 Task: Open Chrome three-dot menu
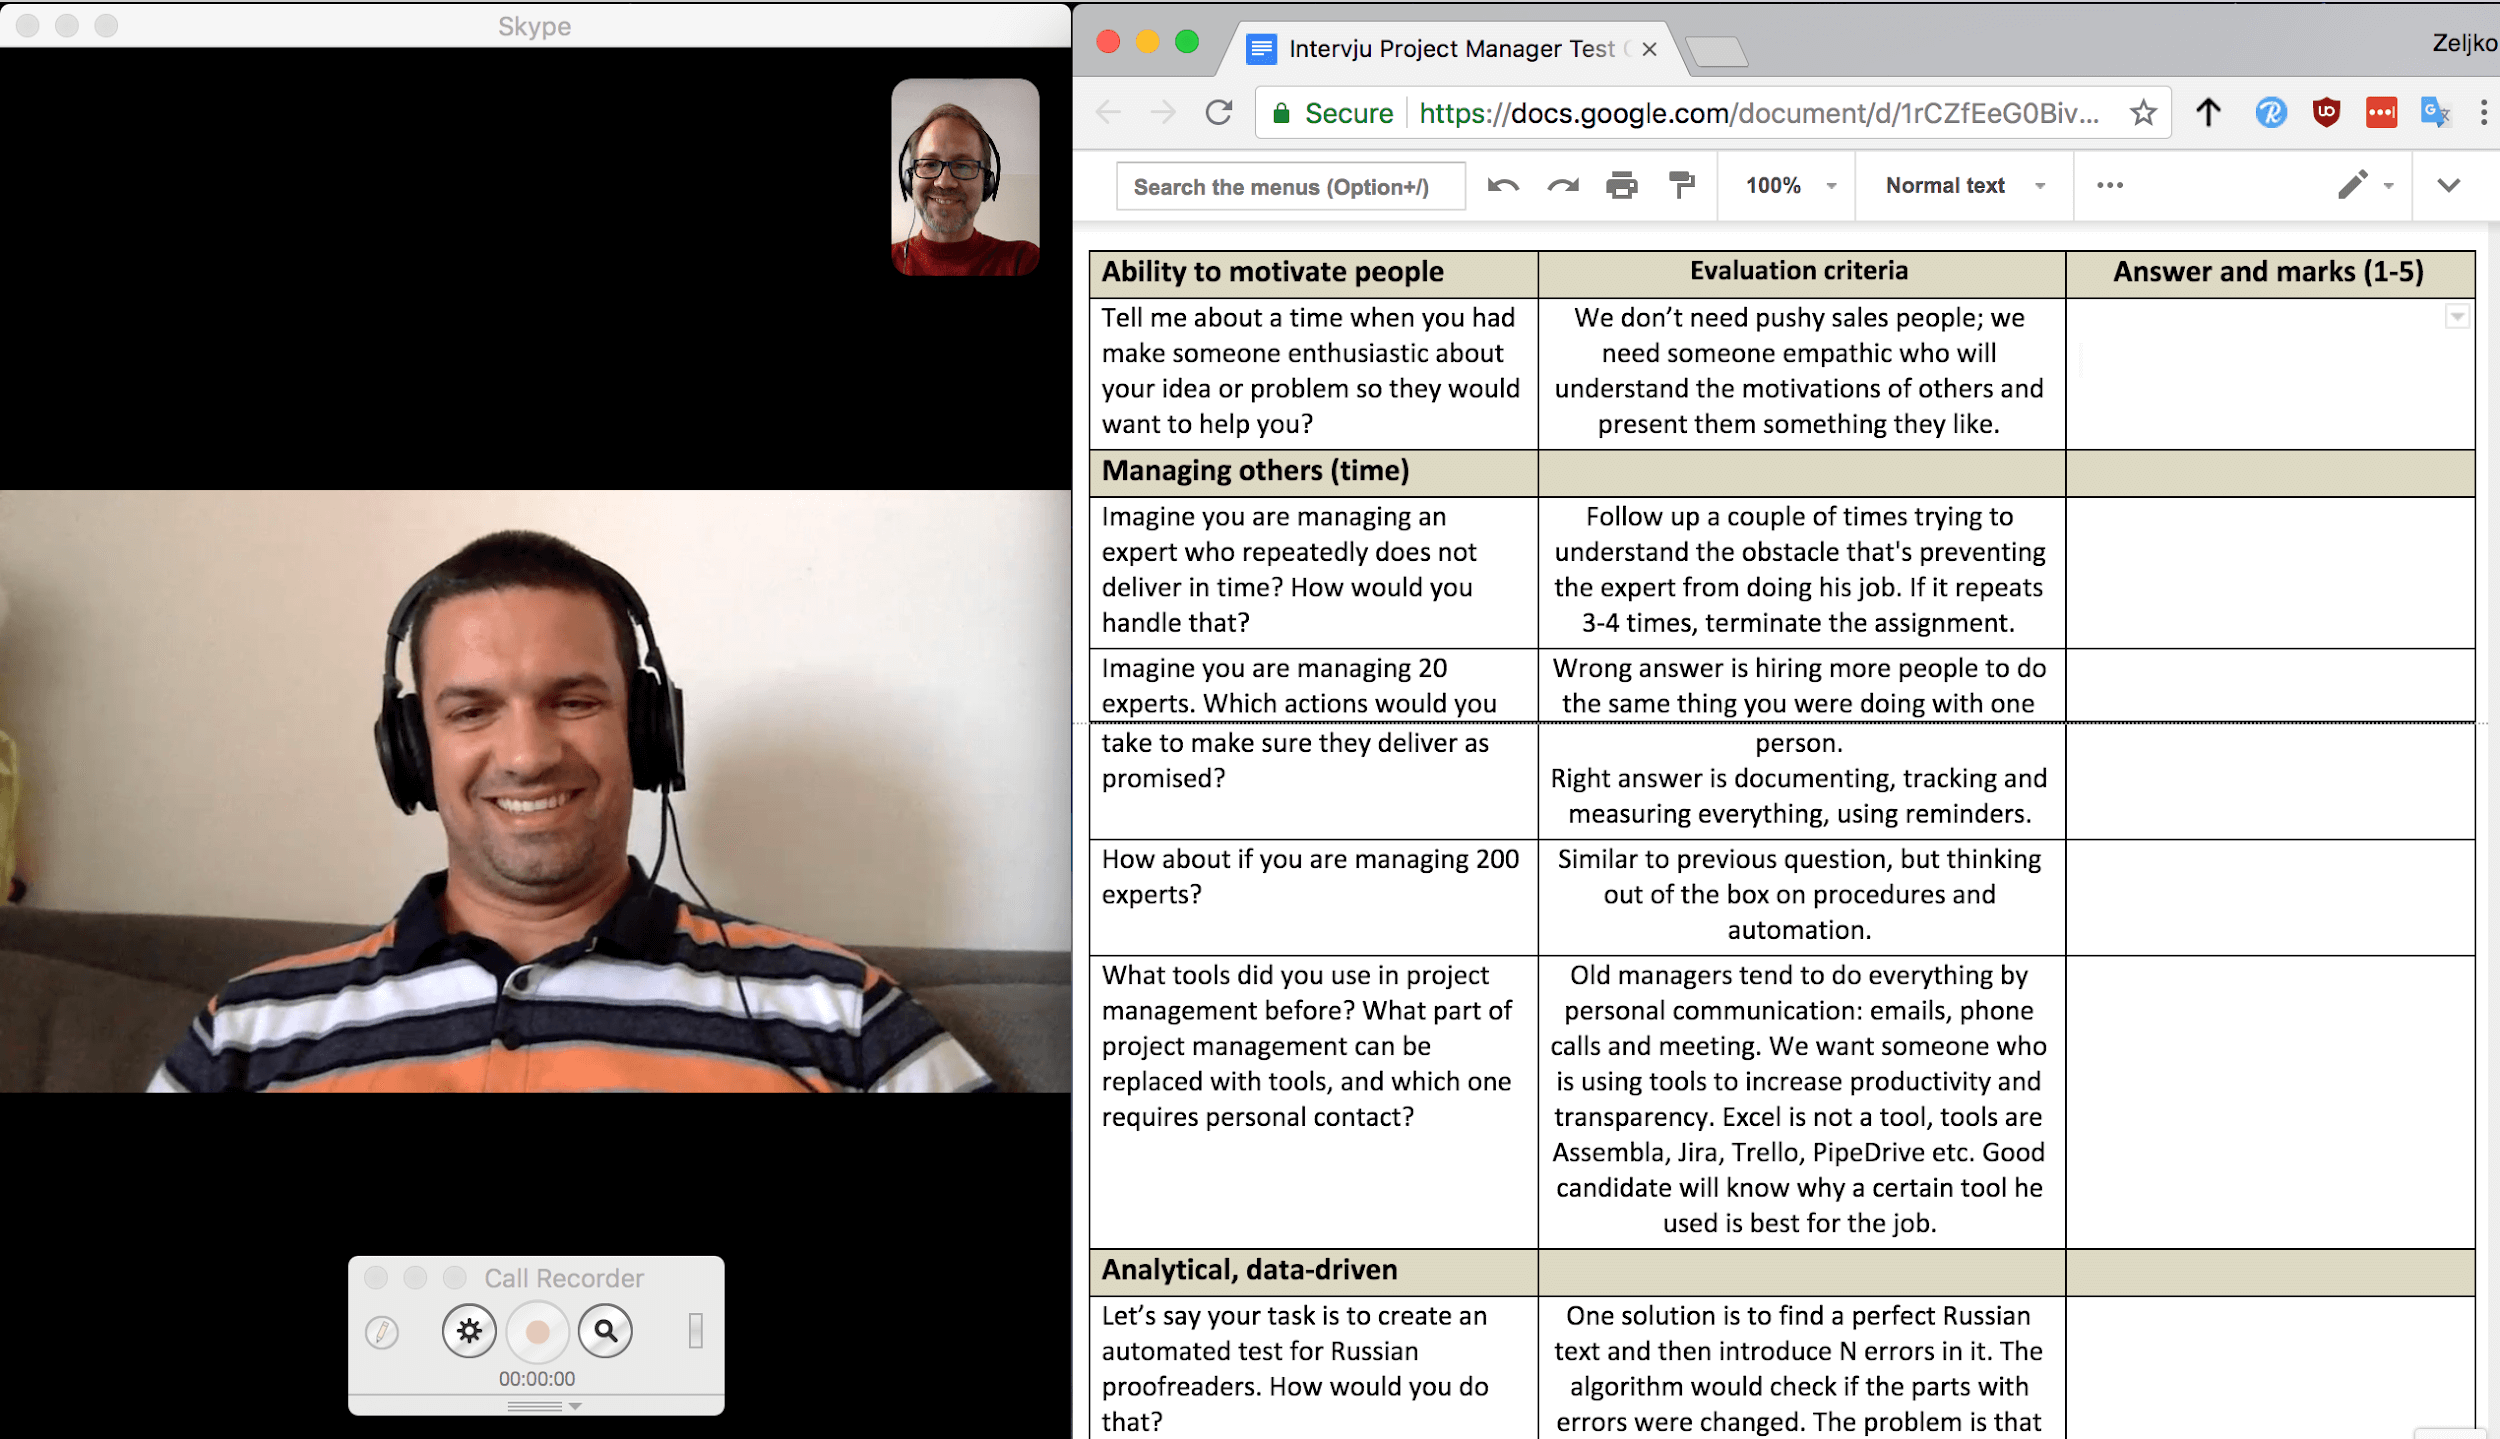[2484, 113]
